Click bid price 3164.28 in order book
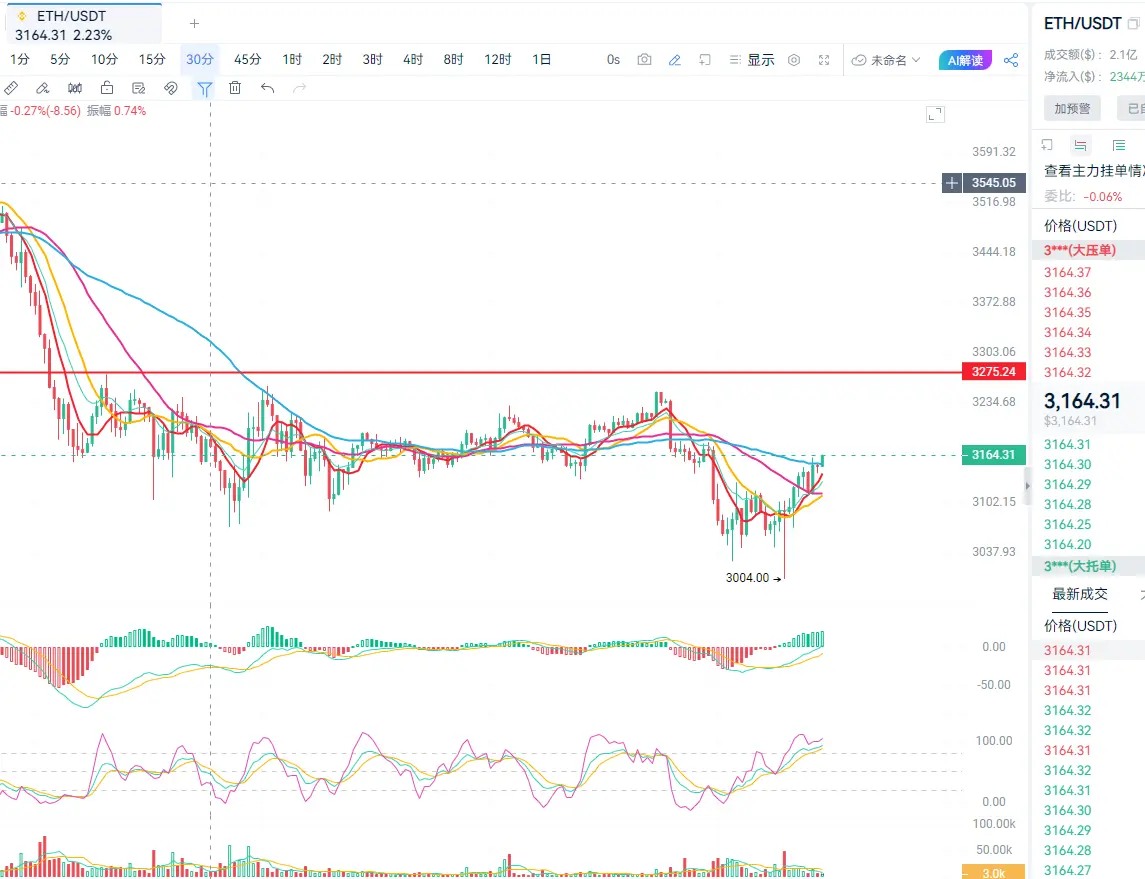Image resolution: width=1145 pixels, height=879 pixels. (1067, 504)
